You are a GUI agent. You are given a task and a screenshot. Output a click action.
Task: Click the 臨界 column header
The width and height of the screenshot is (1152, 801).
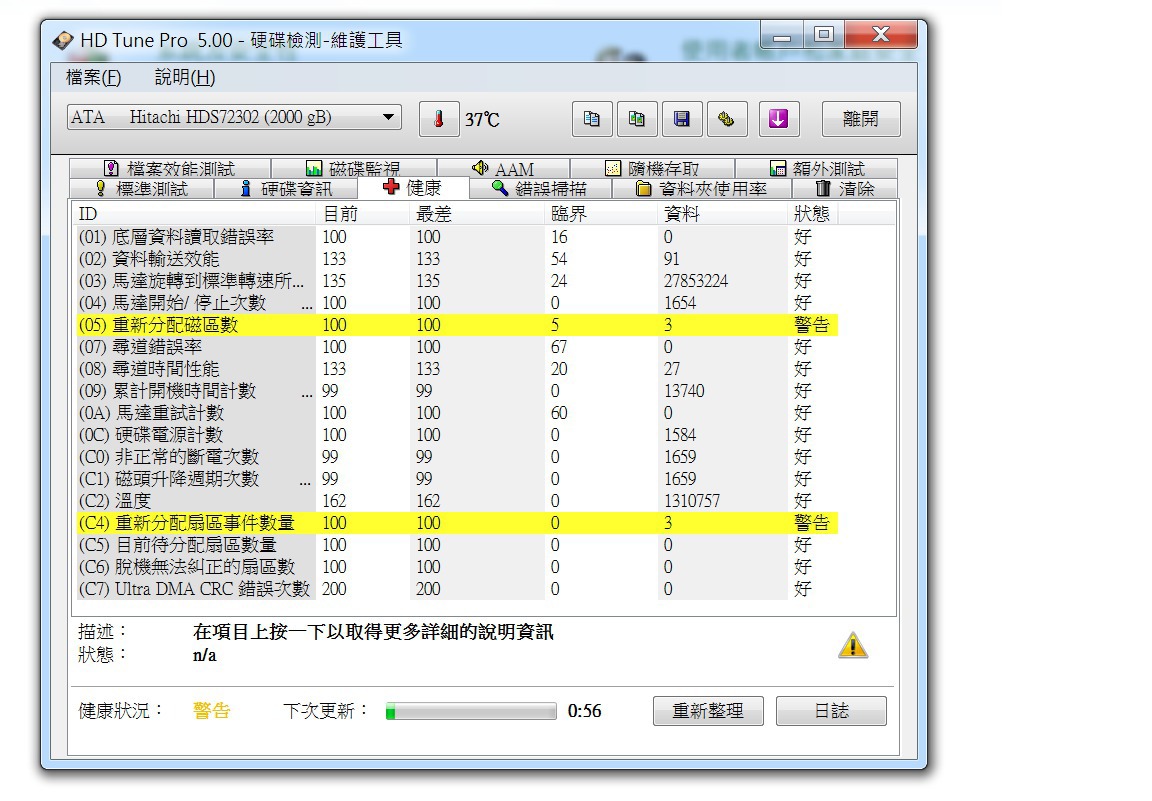pyautogui.click(x=602, y=214)
